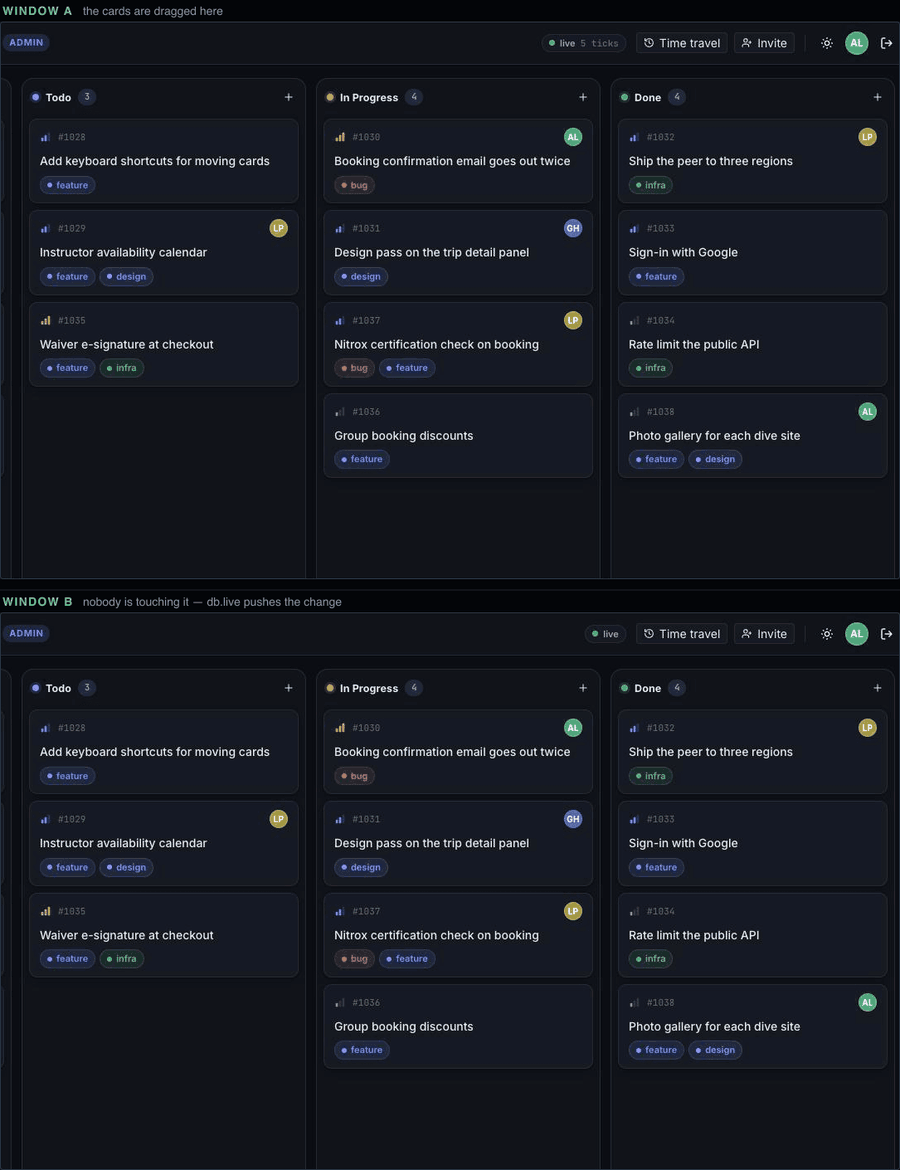Add a card to Todo in Window B

click(288, 688)
